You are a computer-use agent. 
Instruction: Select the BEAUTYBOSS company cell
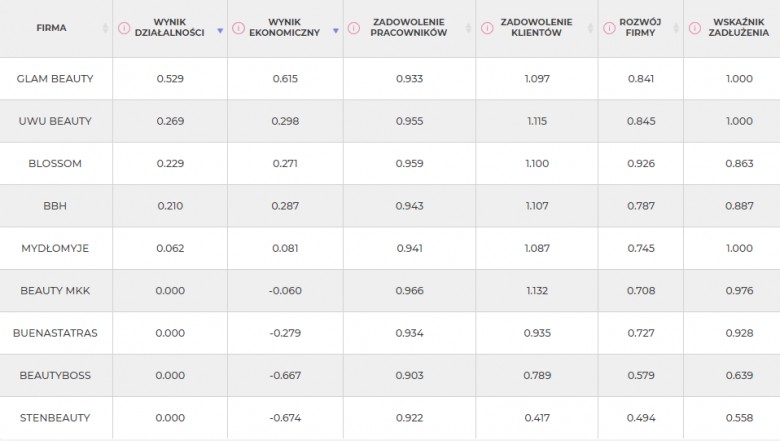click(55, 375)
